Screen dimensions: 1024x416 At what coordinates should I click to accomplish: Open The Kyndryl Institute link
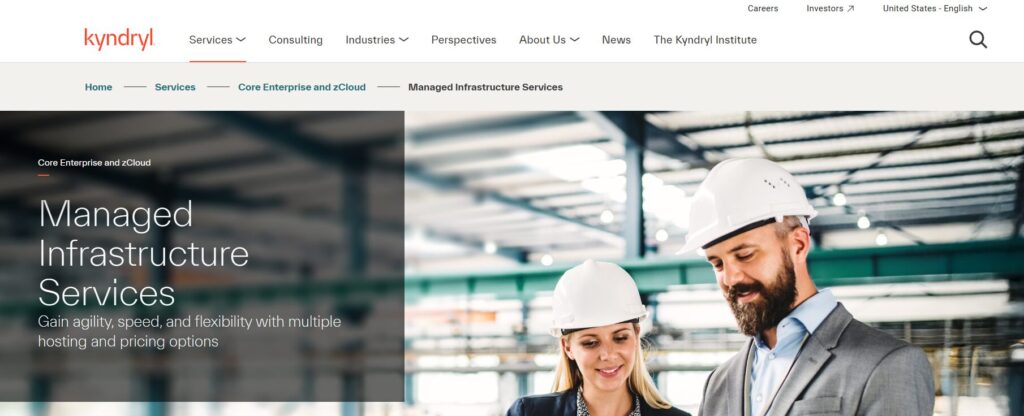point(705,40)
